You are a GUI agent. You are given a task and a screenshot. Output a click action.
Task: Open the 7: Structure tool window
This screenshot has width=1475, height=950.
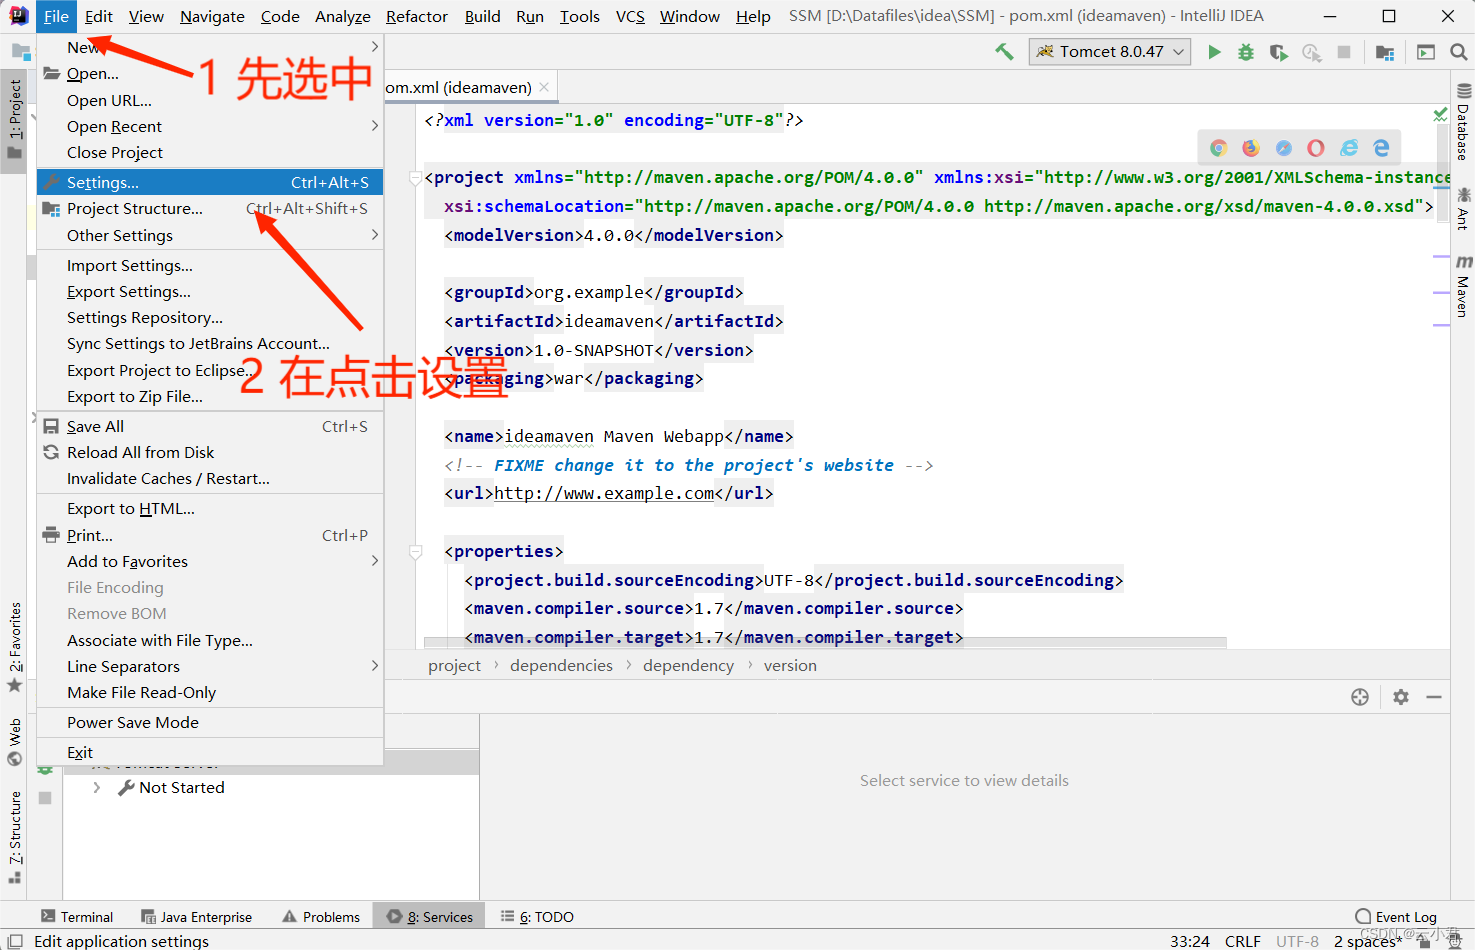[x=14, y=838]
